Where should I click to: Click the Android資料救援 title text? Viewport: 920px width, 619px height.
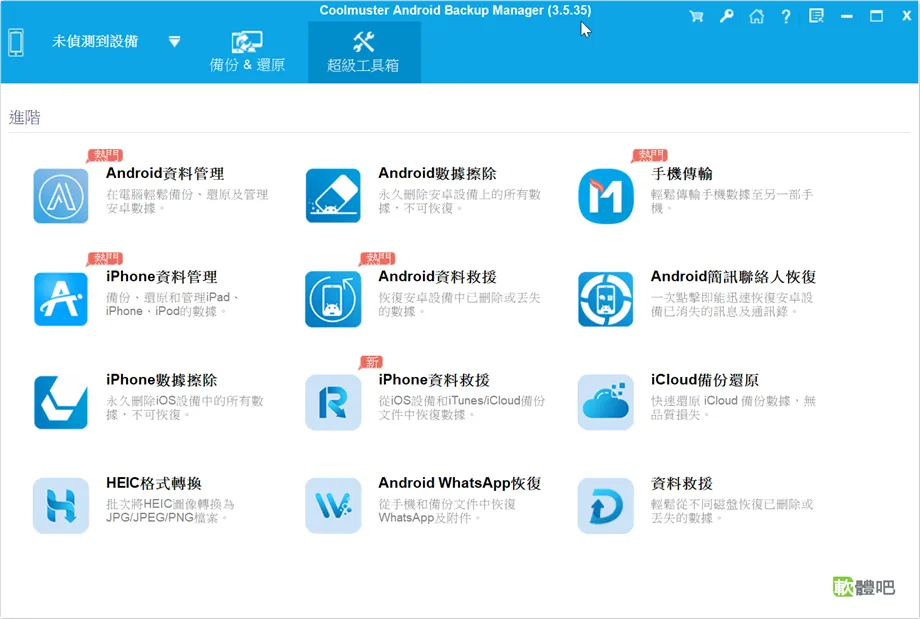click(x=437, y=277)
